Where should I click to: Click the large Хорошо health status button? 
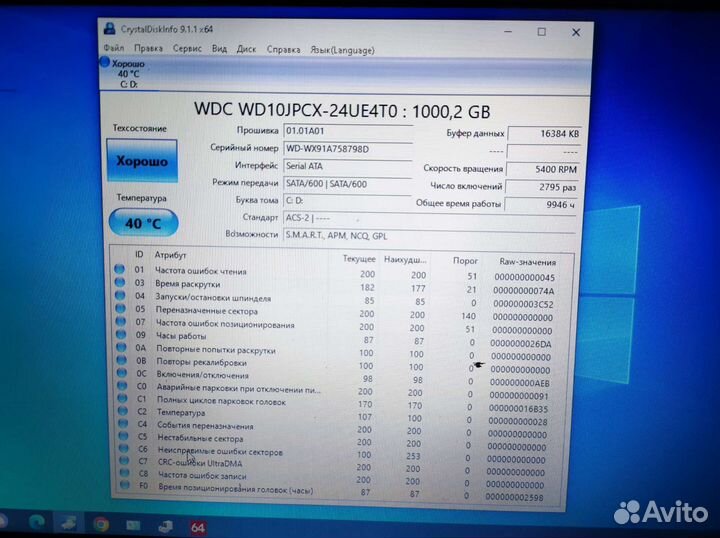[142, 161]
